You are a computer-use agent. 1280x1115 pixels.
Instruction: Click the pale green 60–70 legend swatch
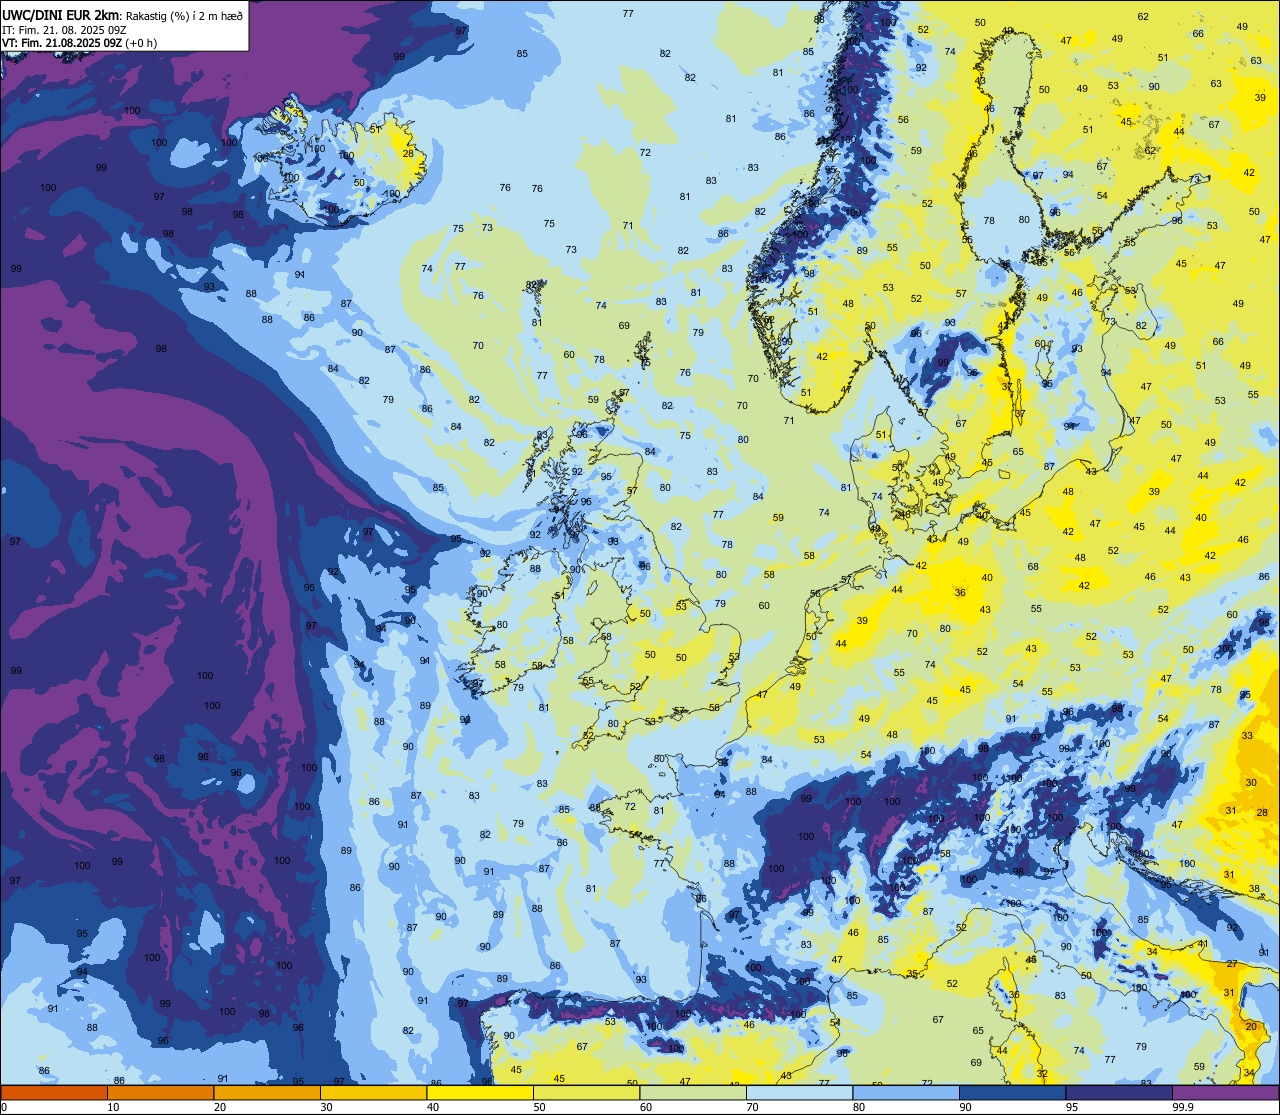[693, 1093]
